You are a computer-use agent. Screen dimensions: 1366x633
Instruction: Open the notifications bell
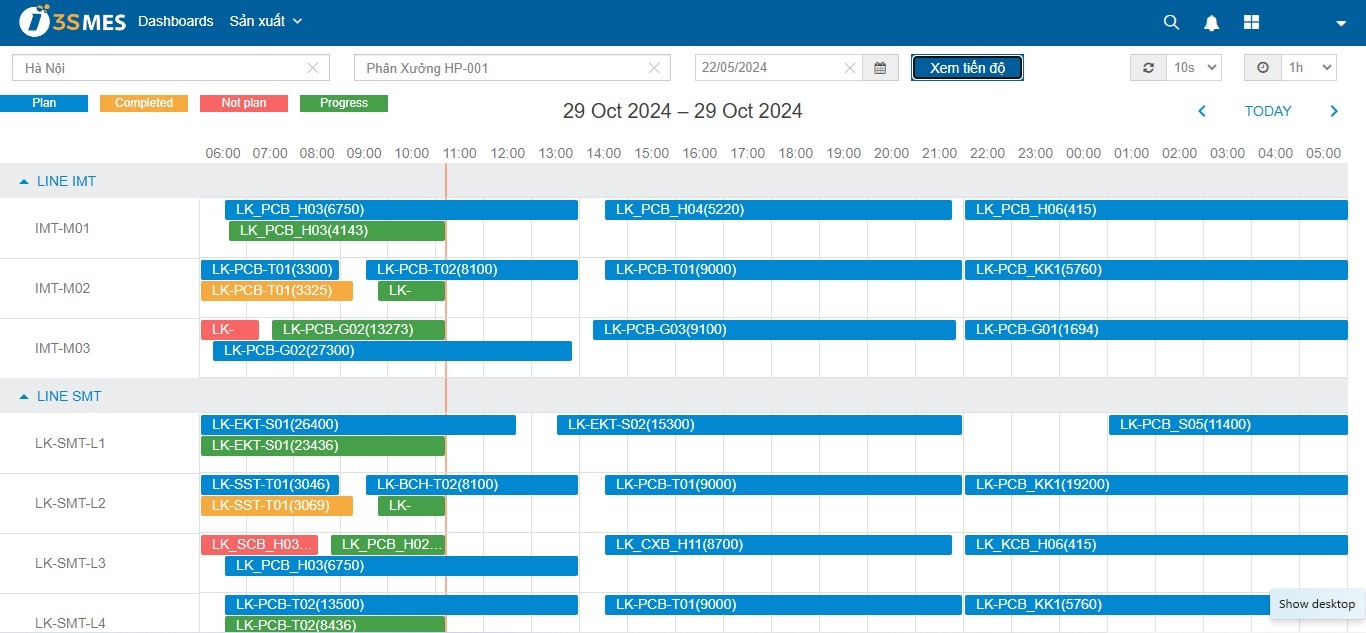click(x=1211, y=22)
